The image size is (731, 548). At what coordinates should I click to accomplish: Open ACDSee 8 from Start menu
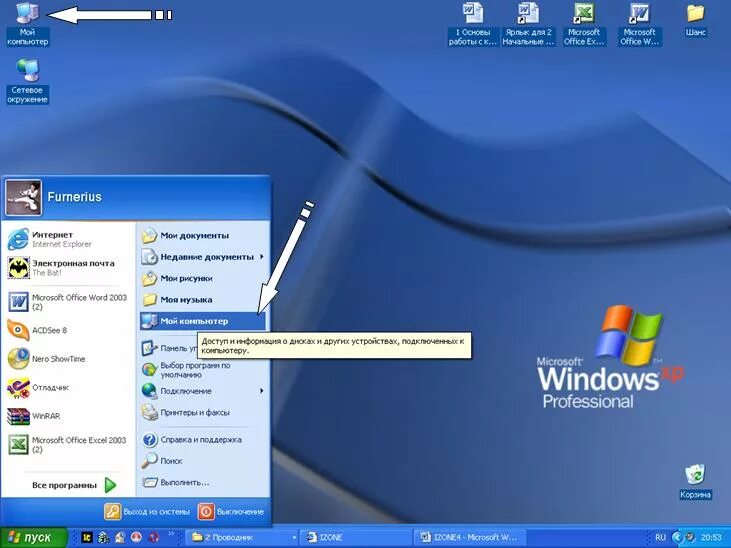tap(69, 331)
